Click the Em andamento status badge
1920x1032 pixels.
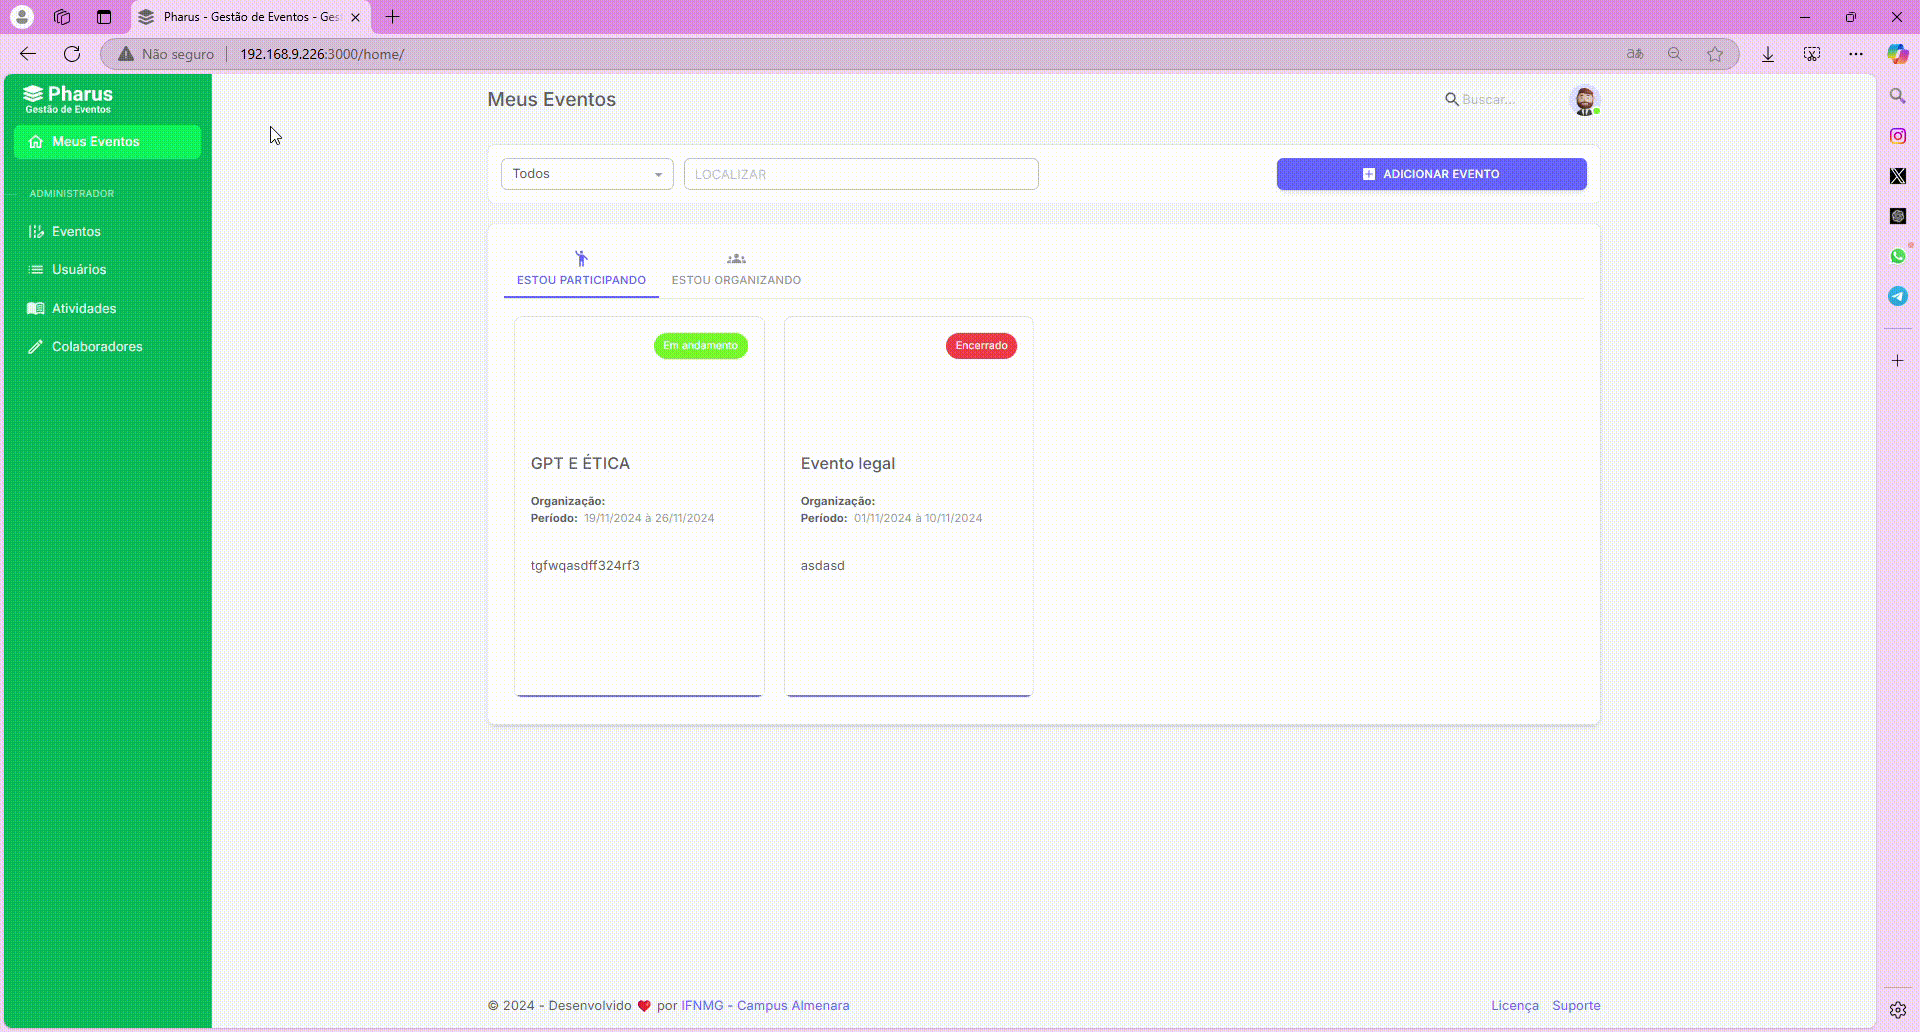click(701, 346)
